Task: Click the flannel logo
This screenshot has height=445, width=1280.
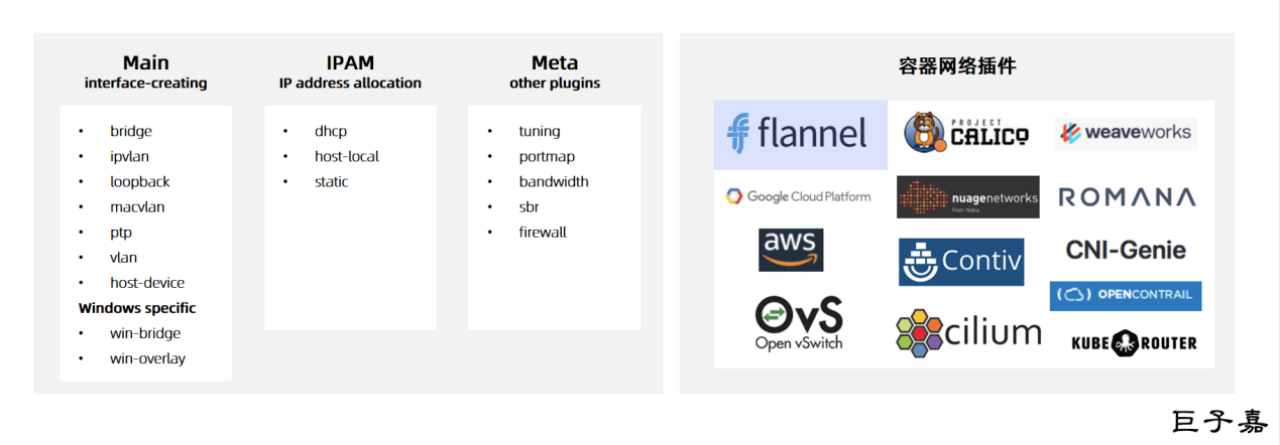Action: (799, 134)
